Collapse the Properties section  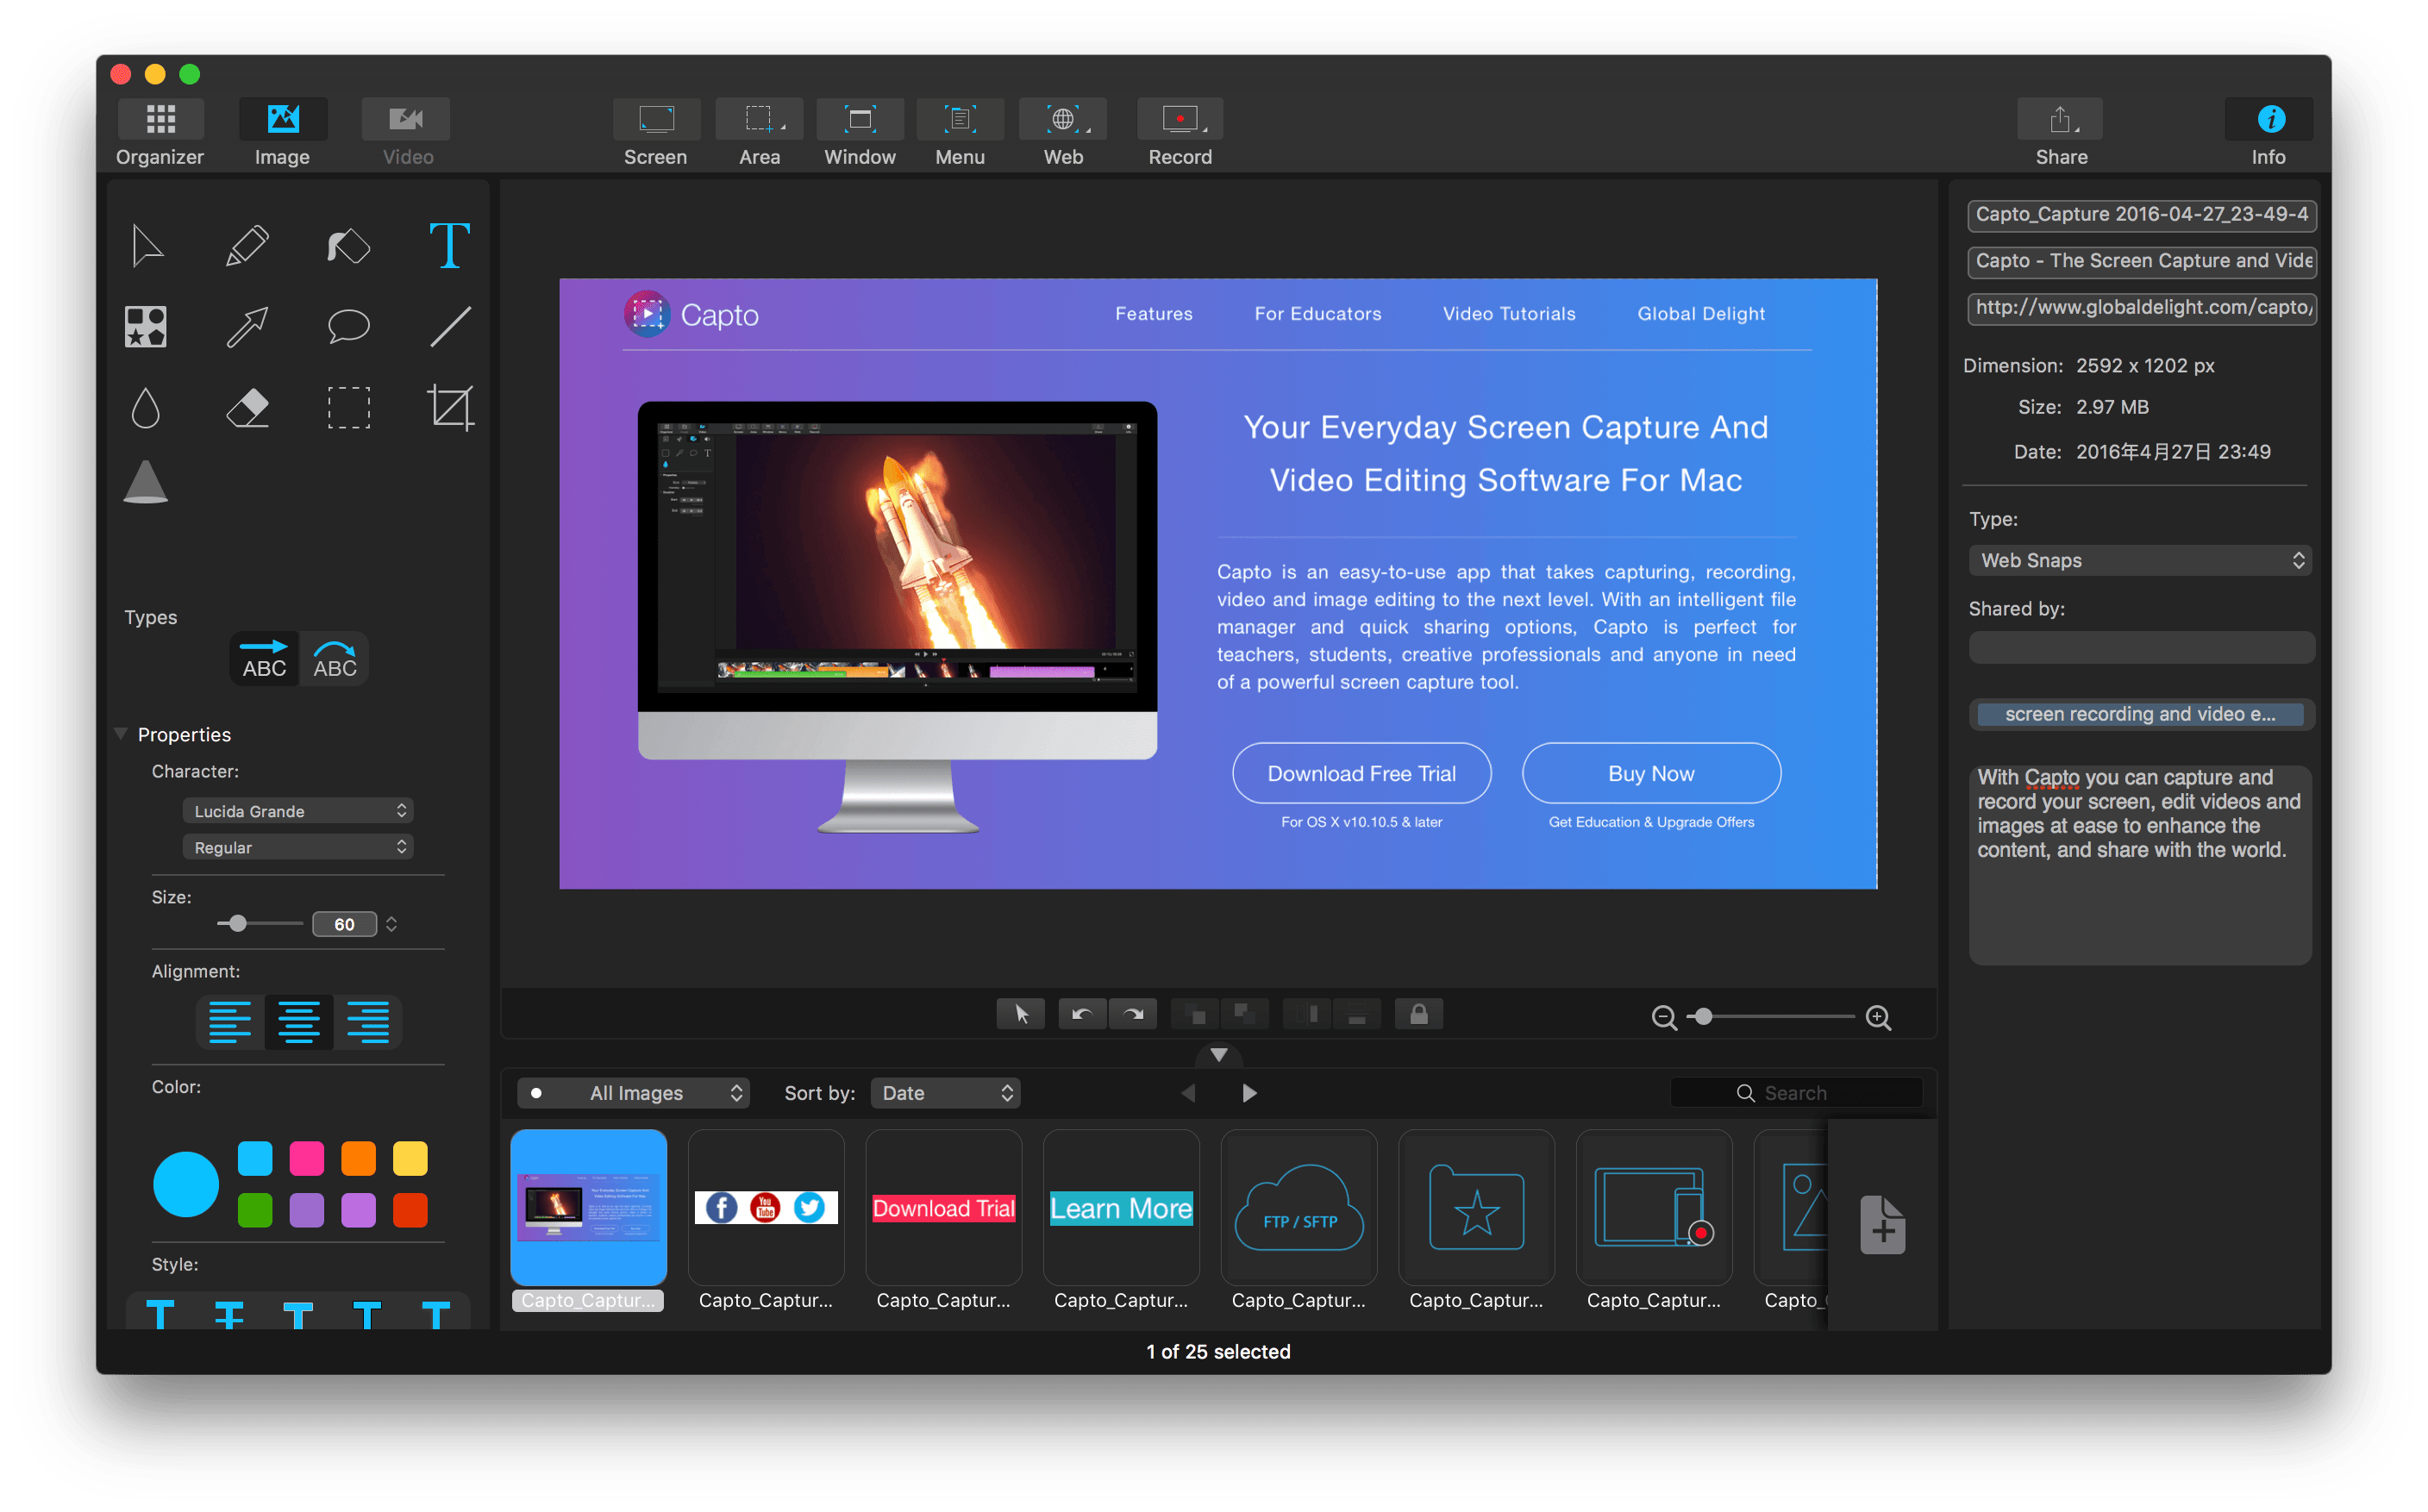121,734
